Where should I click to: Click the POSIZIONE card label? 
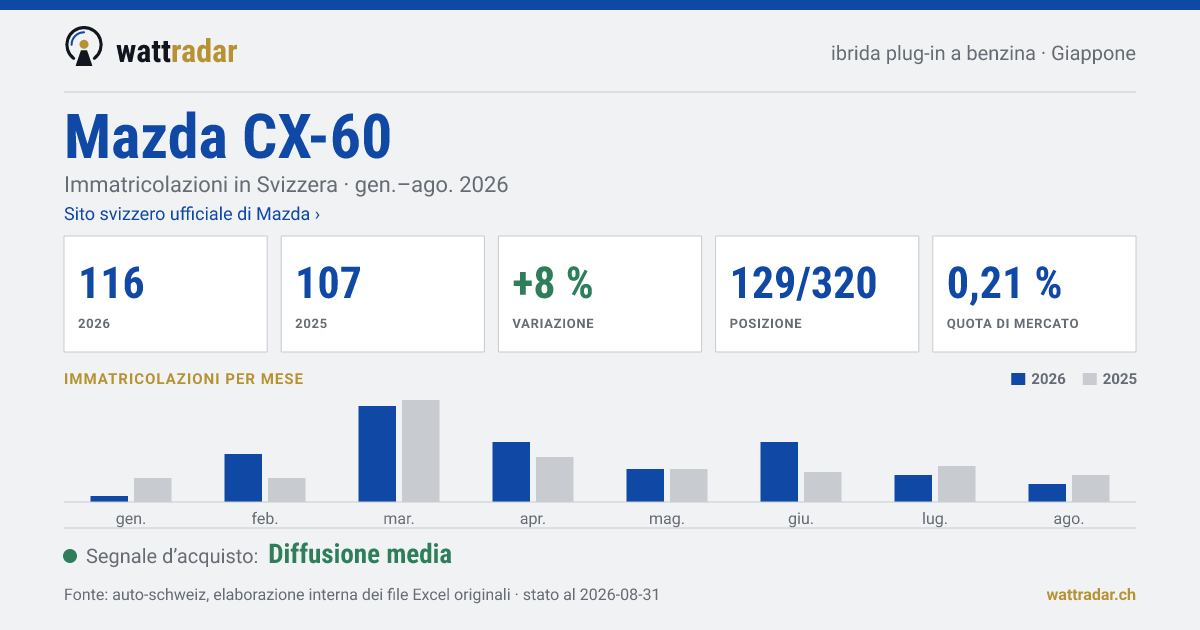(766, 324)
